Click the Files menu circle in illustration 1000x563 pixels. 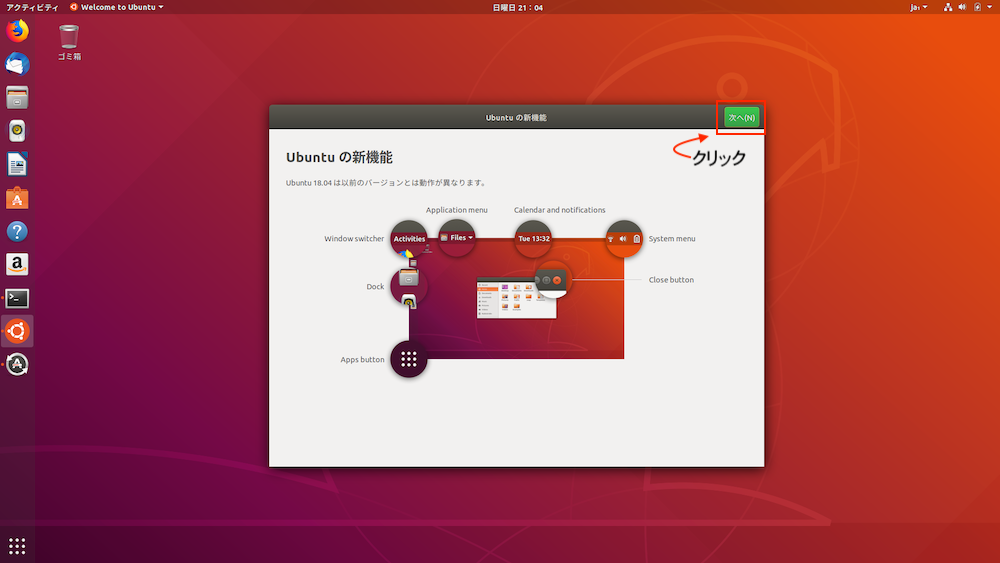pyautogui.click(x=457, y=238)
